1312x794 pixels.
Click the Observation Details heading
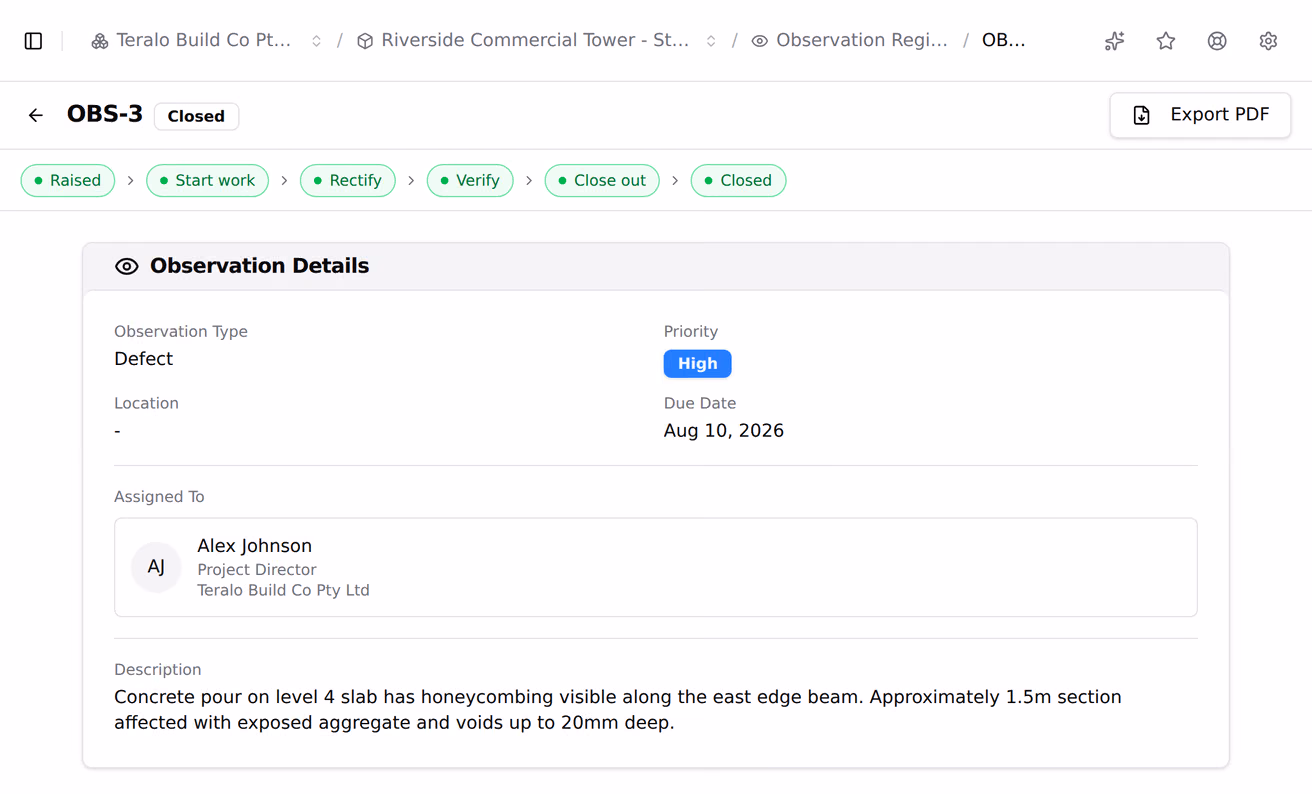pyautogui.click(x=260, y=266)
